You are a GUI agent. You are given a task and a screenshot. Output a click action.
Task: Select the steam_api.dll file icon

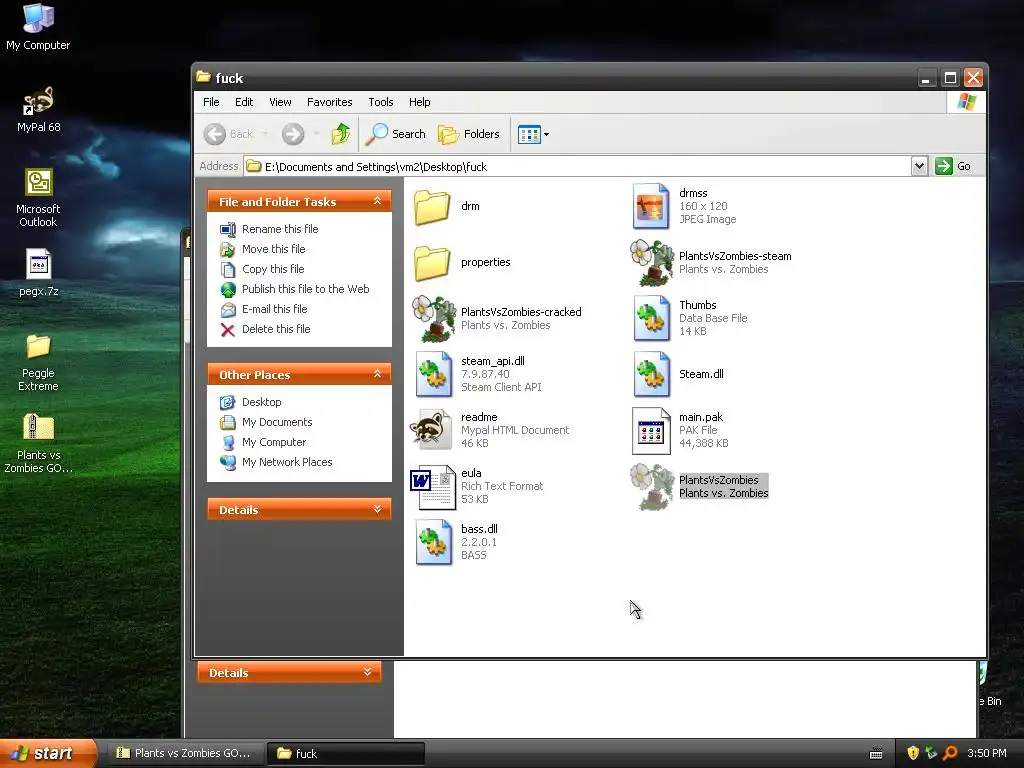(434, 374)
